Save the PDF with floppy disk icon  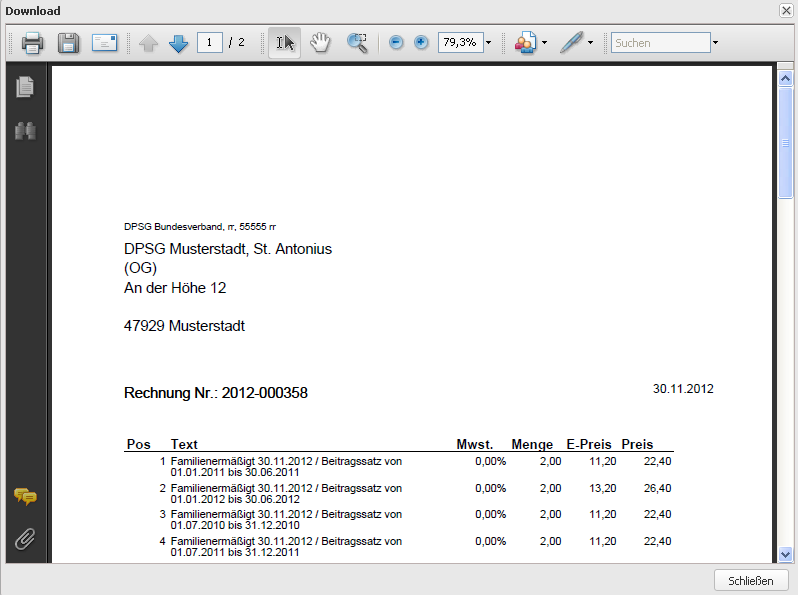[x=68, y=43]
